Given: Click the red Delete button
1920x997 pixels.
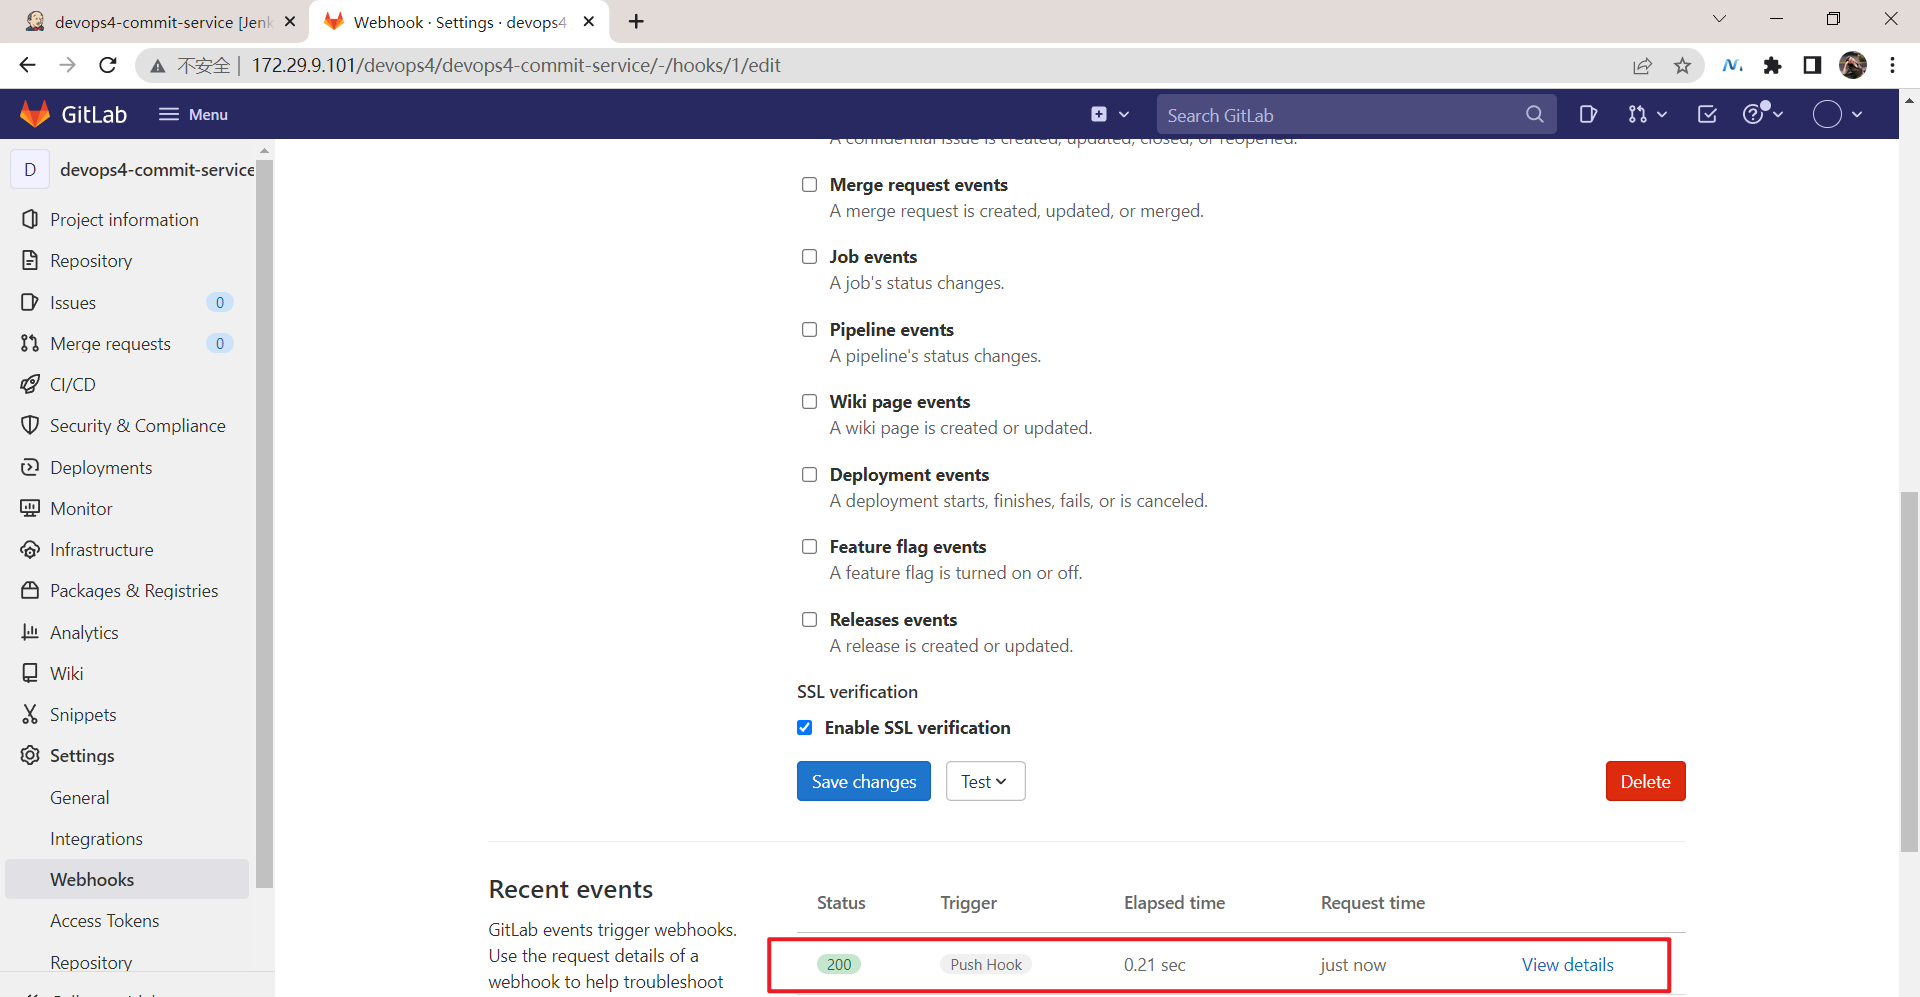Looking at the screenshot, I should tap(1645, 781).
